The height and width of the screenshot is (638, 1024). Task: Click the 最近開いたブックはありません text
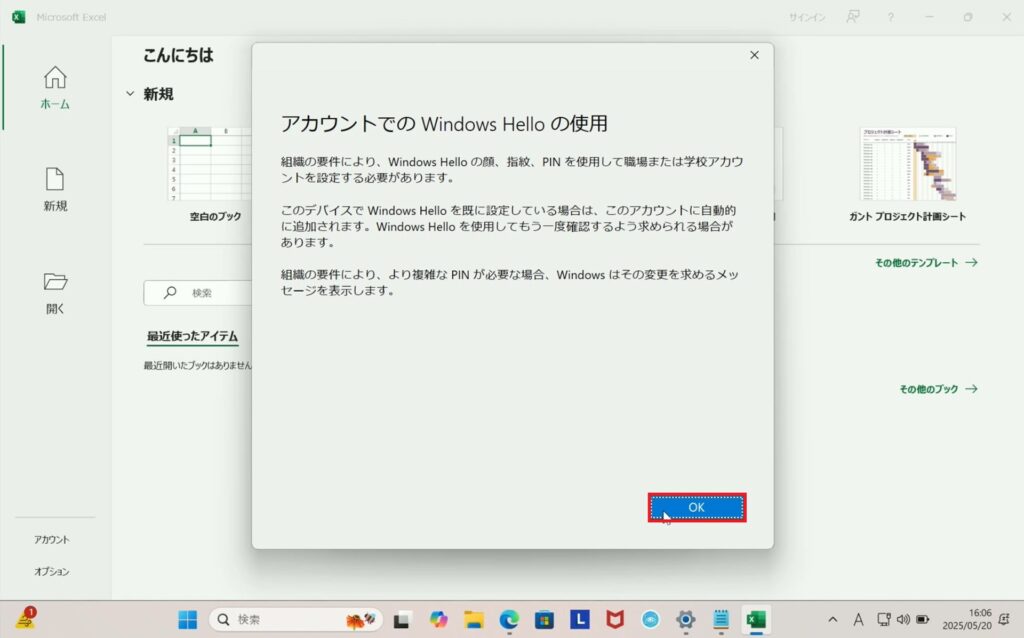[x=198, y=366]
